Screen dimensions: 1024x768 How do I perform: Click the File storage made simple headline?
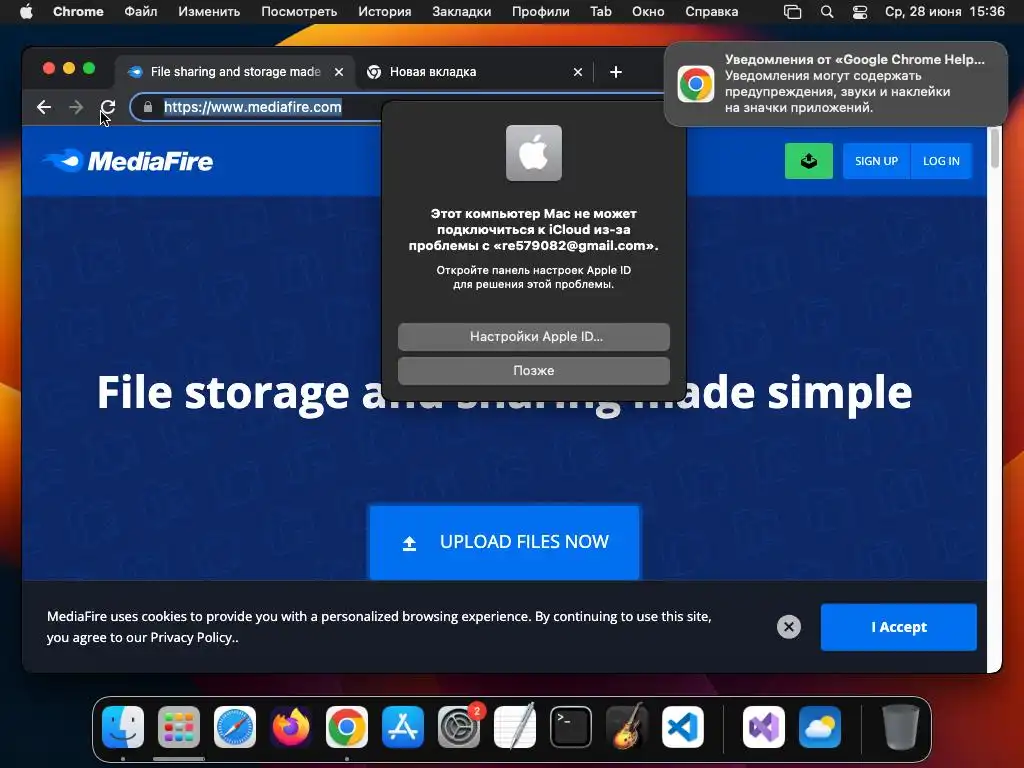[504, 392]
